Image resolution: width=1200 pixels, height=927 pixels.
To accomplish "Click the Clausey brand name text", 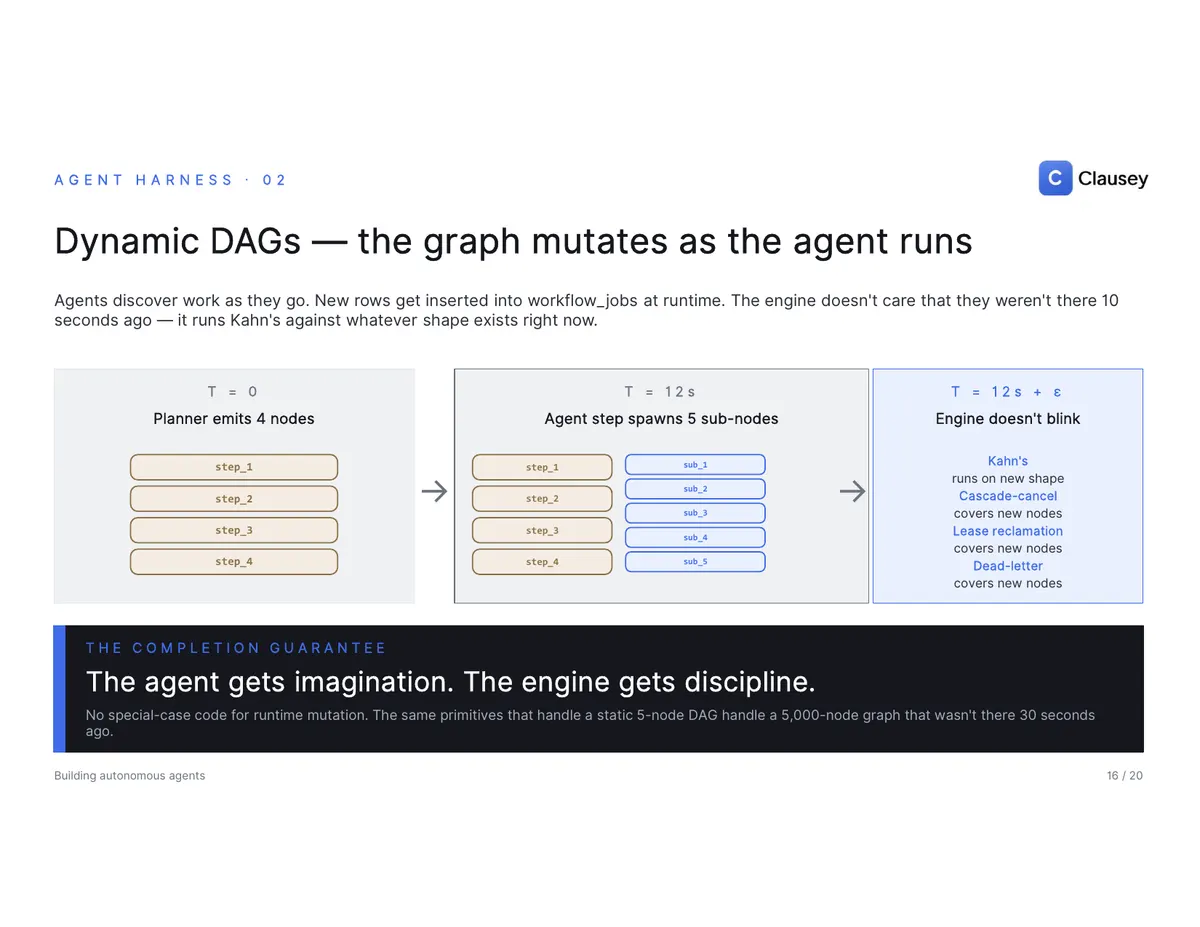I will point(1113,179).
